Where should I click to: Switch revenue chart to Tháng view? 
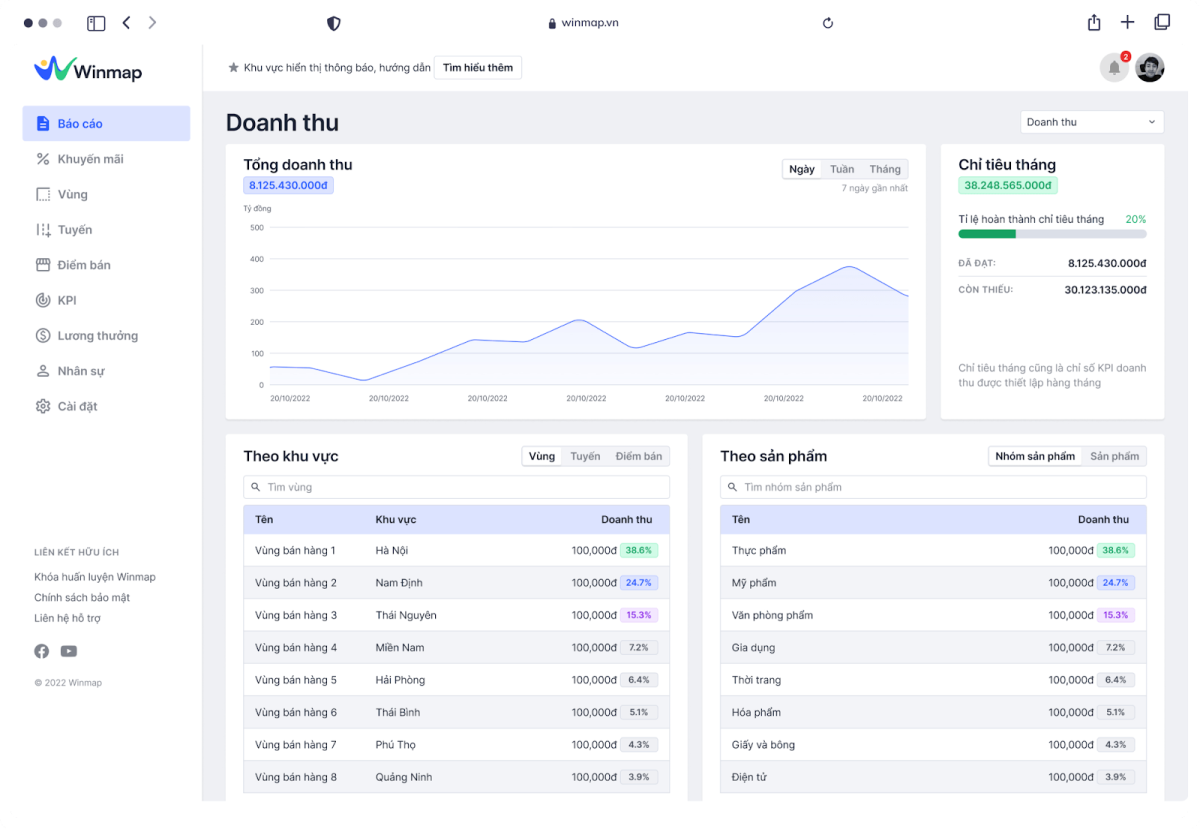click(x=884, y=169)
